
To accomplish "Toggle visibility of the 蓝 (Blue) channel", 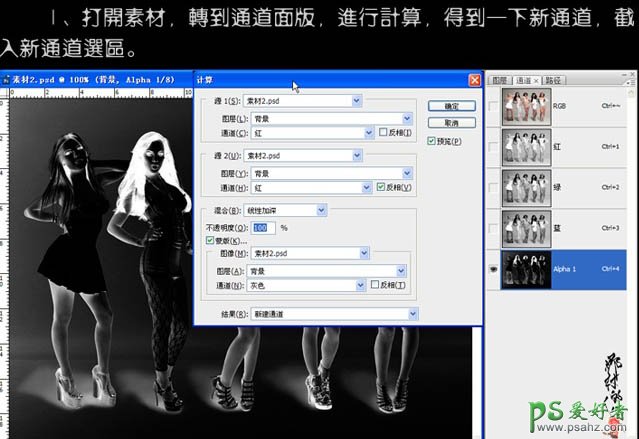I will point(493,228).
